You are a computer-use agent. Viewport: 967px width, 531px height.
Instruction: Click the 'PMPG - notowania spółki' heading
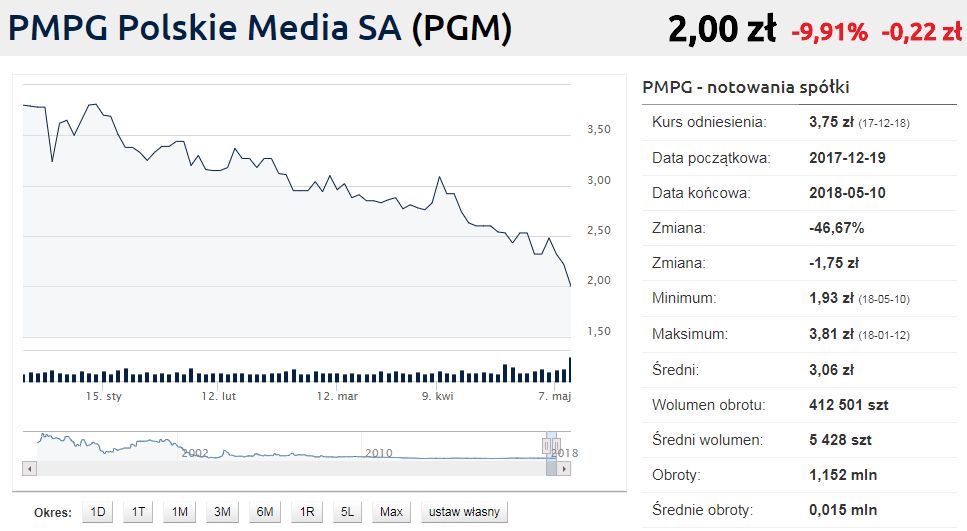pos(746,88)
